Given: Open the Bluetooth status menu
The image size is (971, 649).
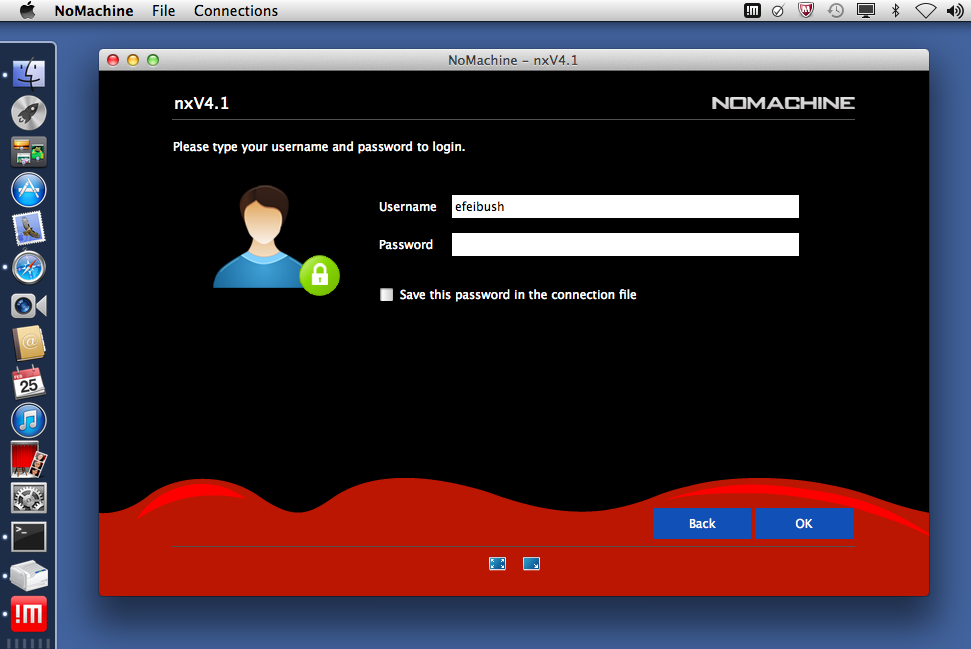Looking at the screenshot, I should 895,11.
